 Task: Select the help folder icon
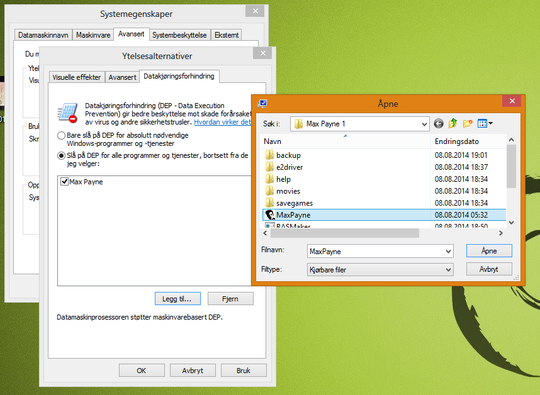pyautogui.click(x=270, y=179)
